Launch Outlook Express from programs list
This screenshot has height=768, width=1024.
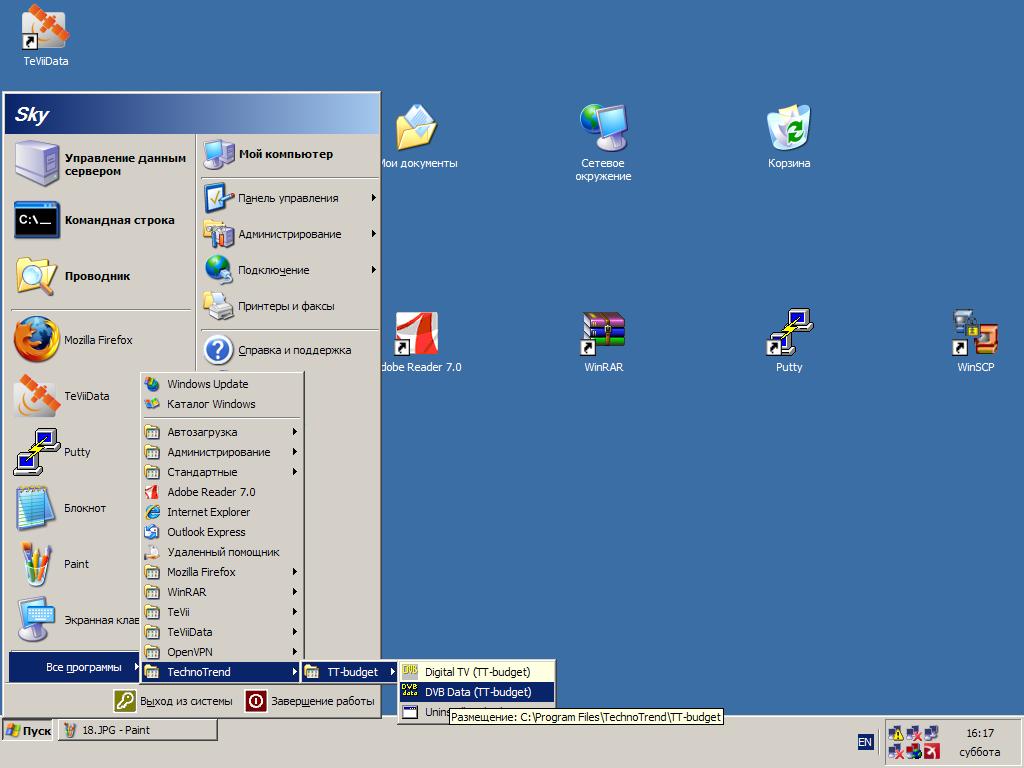tap(222, 532)
